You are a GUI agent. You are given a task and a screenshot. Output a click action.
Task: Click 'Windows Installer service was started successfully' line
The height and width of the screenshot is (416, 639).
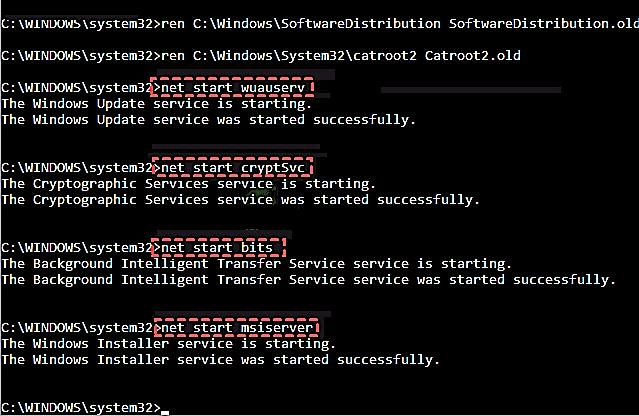(x=220, y=359)
